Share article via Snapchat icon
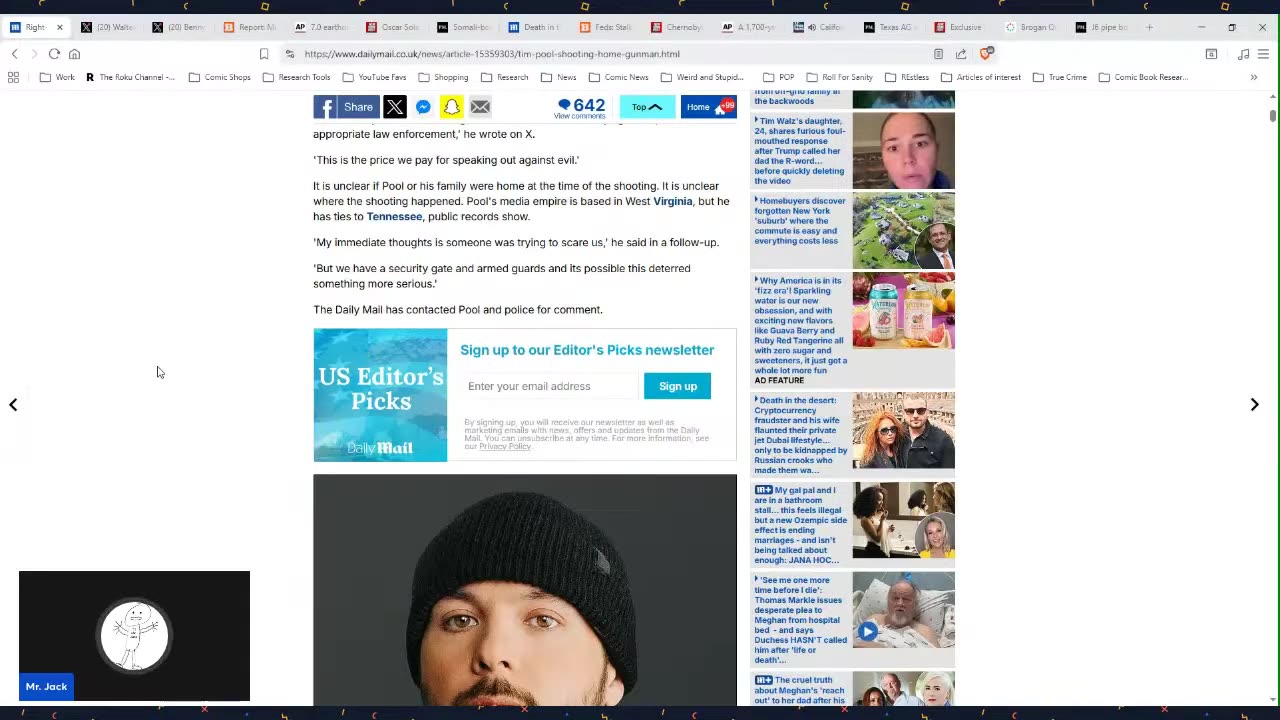This screenshot has height=720, width=1280. point(451,107)
